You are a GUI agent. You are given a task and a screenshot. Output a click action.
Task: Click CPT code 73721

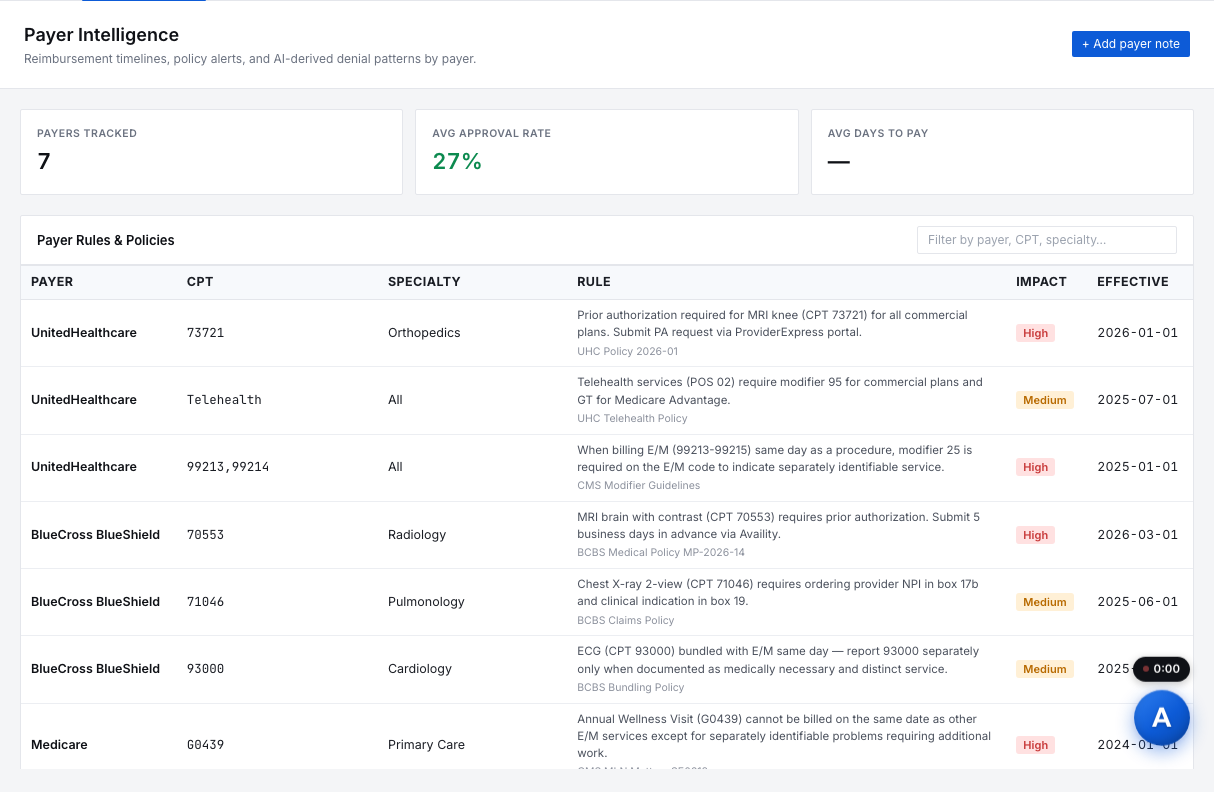click(205, 333)
